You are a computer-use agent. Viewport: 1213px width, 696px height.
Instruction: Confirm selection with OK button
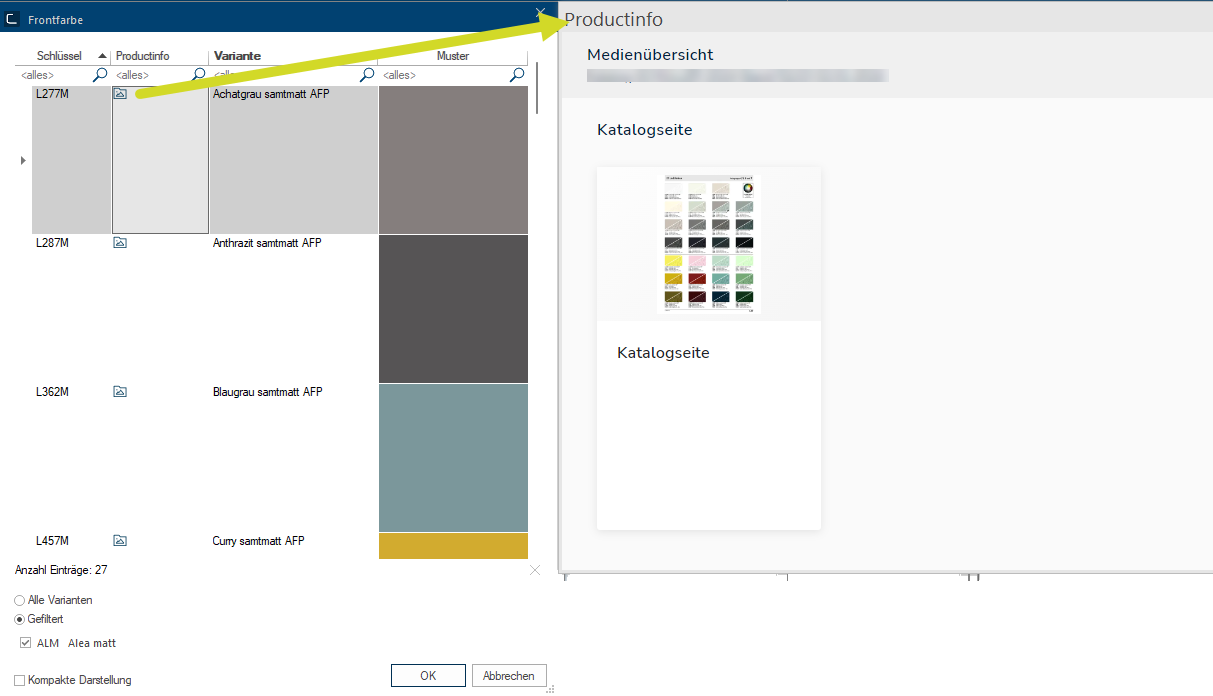428,676
